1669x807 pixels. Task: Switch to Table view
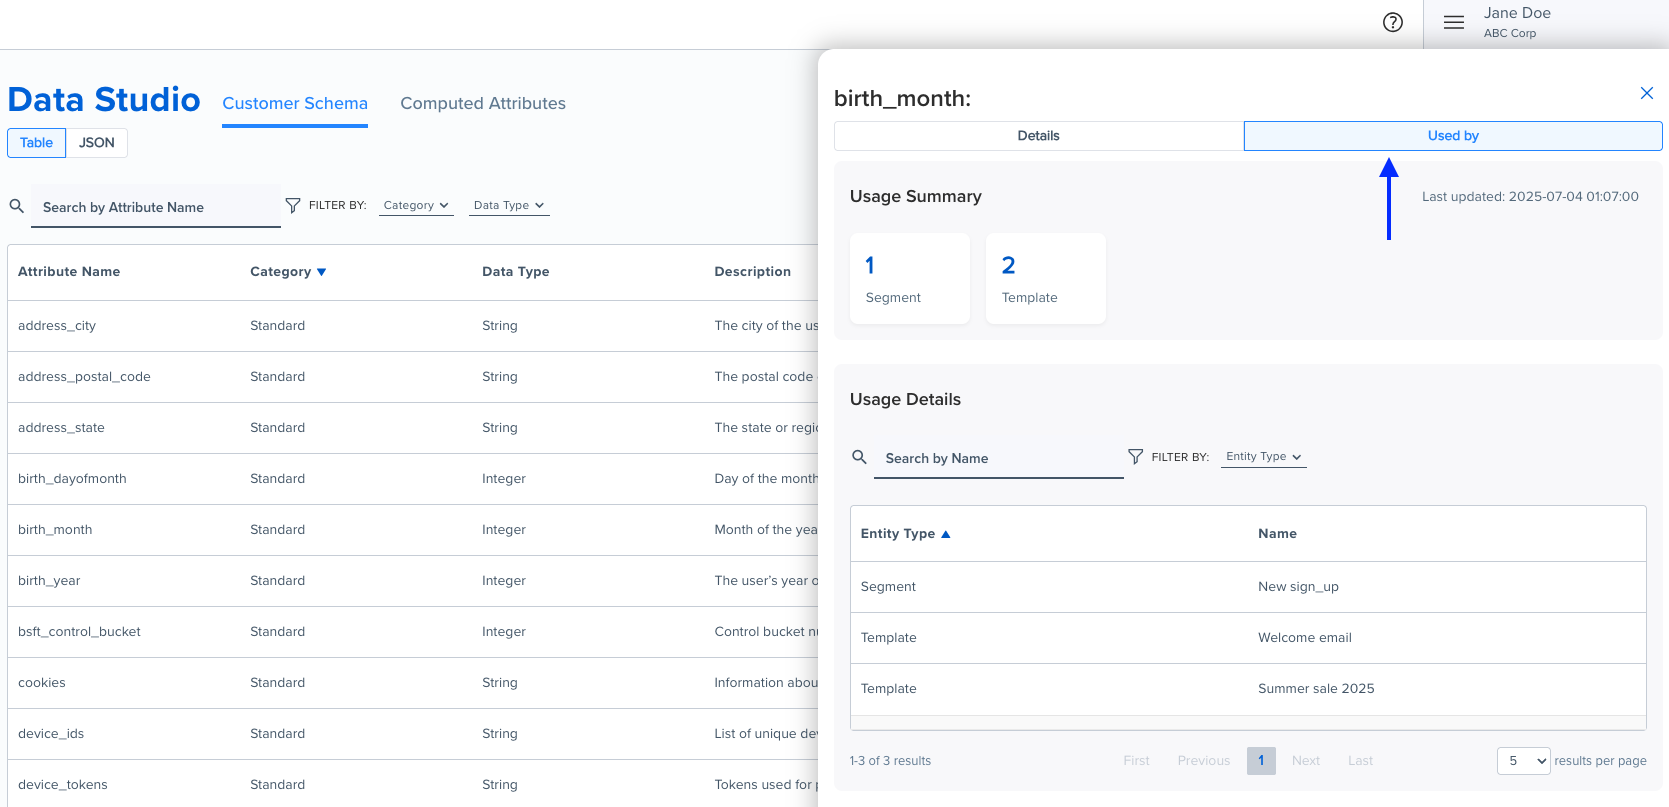(37, 143)
